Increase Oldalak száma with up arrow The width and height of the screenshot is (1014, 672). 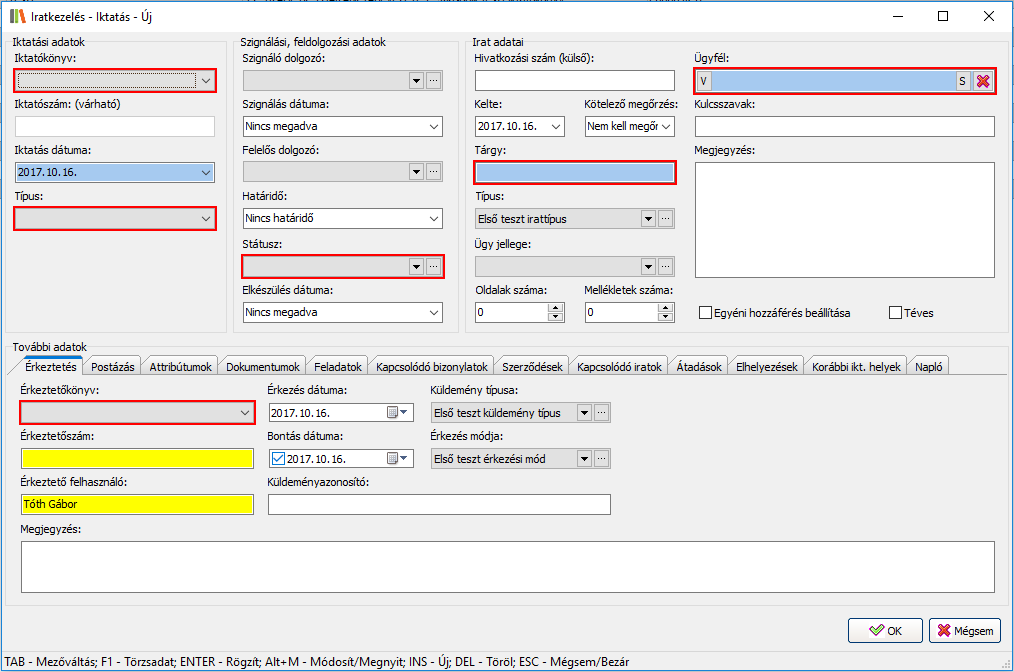pyautogui.click(x=555, y=308)
